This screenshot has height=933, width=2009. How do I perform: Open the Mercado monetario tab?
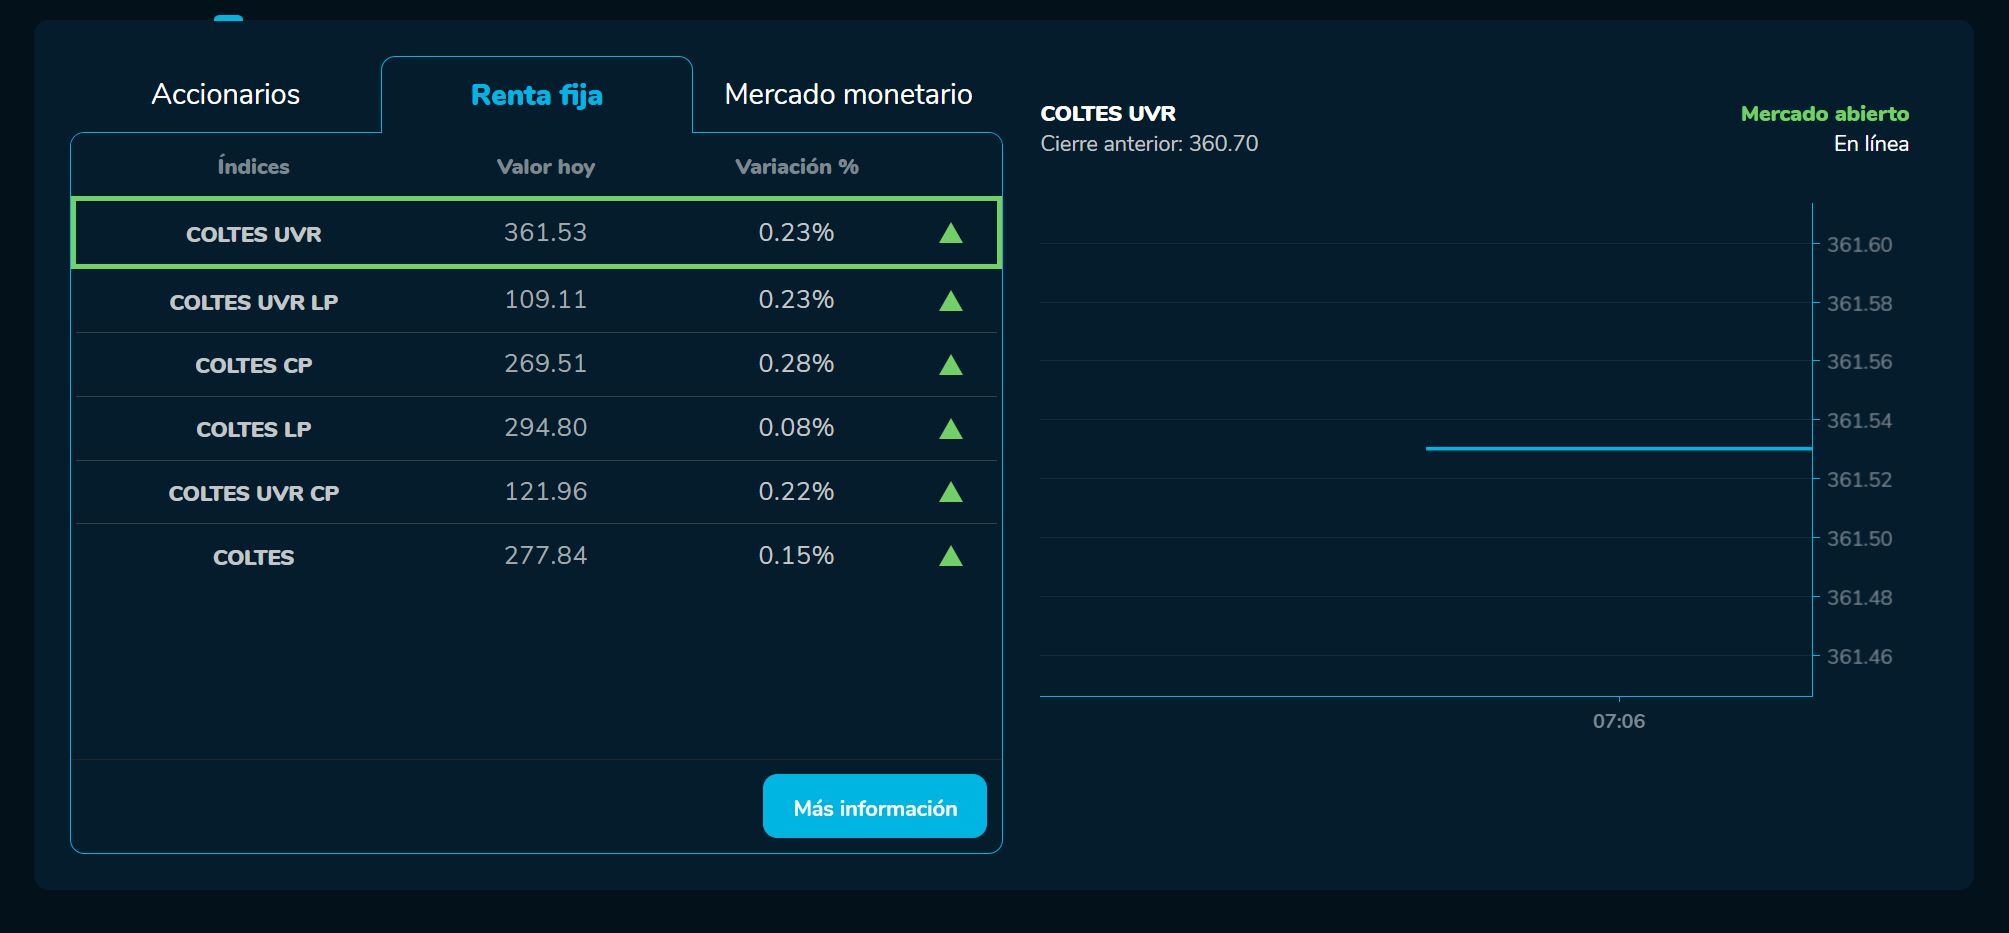pyautogui.click(x=849, y=93)
